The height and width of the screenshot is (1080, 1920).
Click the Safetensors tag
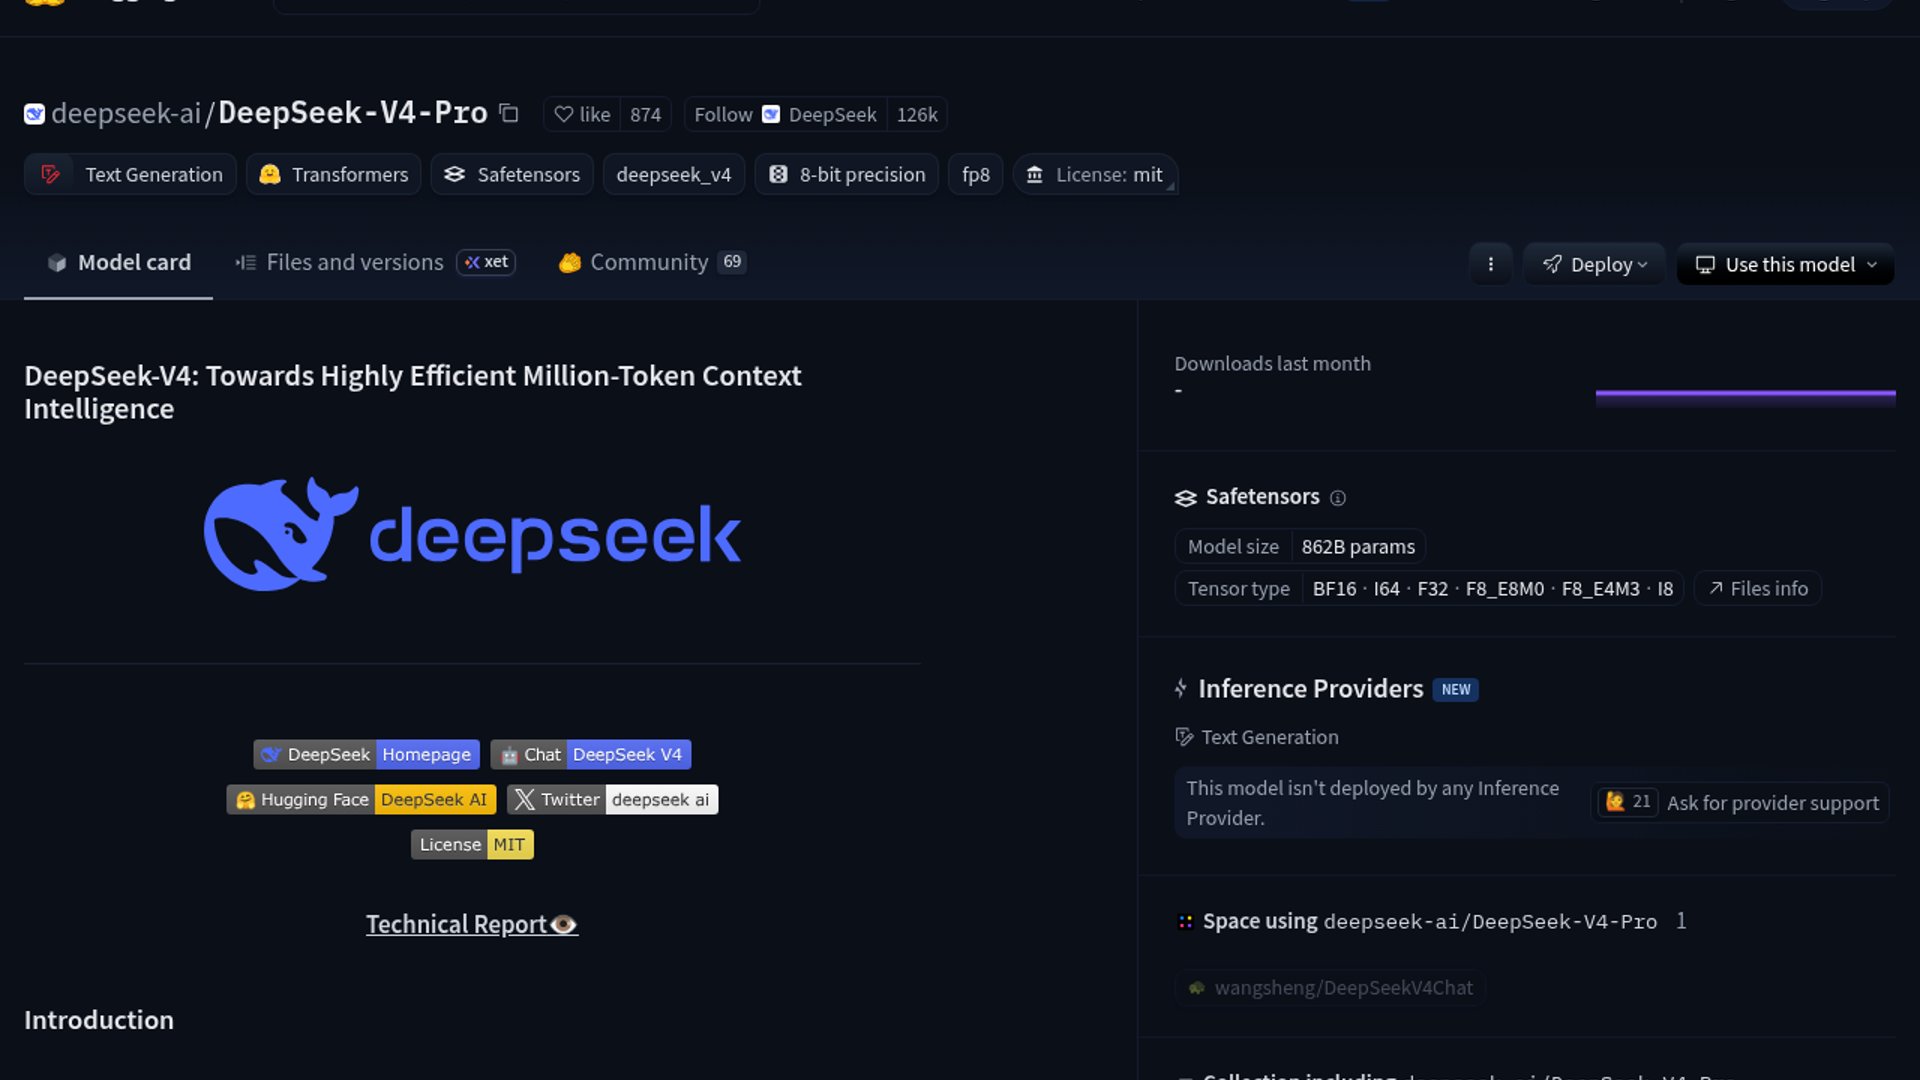pyautogui.click(x=512, y=174)
